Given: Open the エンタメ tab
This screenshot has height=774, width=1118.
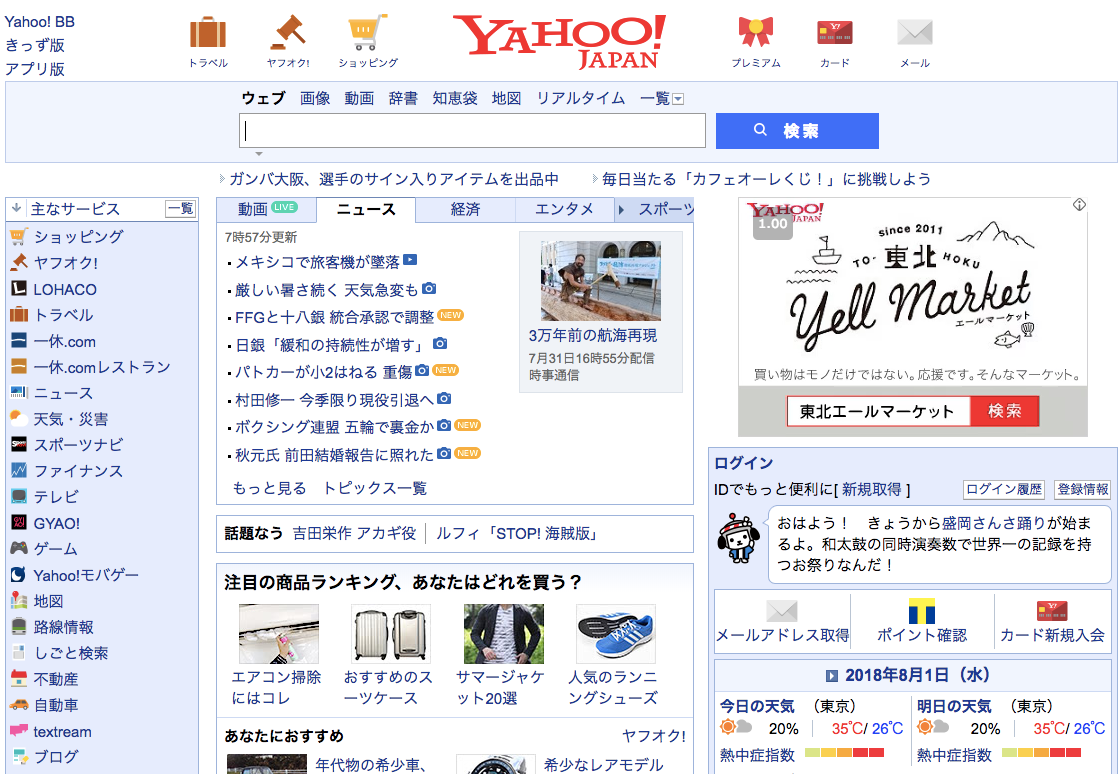Looking at the screenshot, I should (564, 210).
